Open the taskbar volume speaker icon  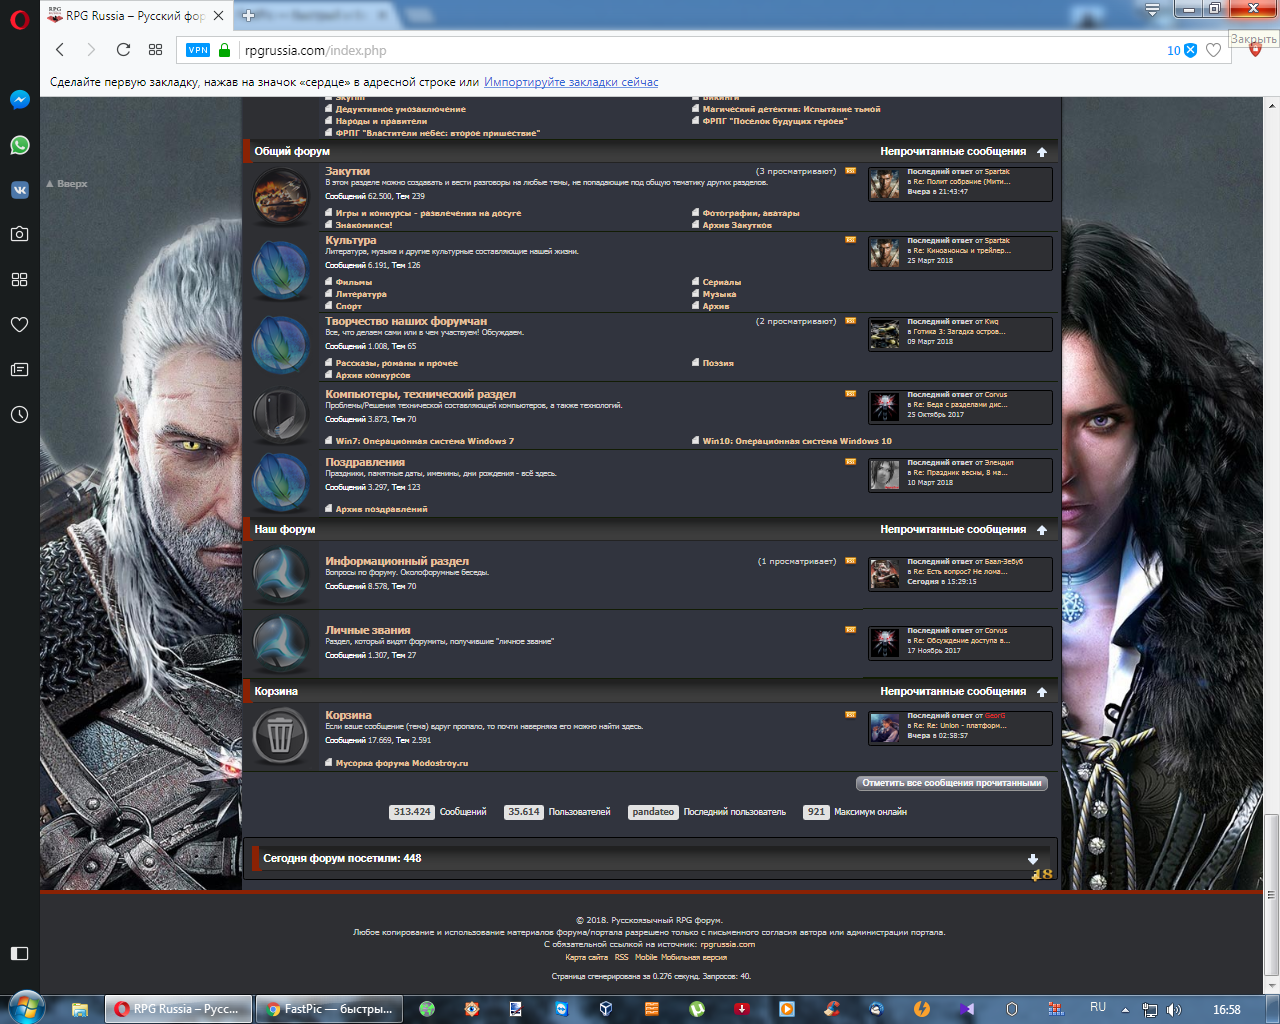click(x=1174, y=1010)
